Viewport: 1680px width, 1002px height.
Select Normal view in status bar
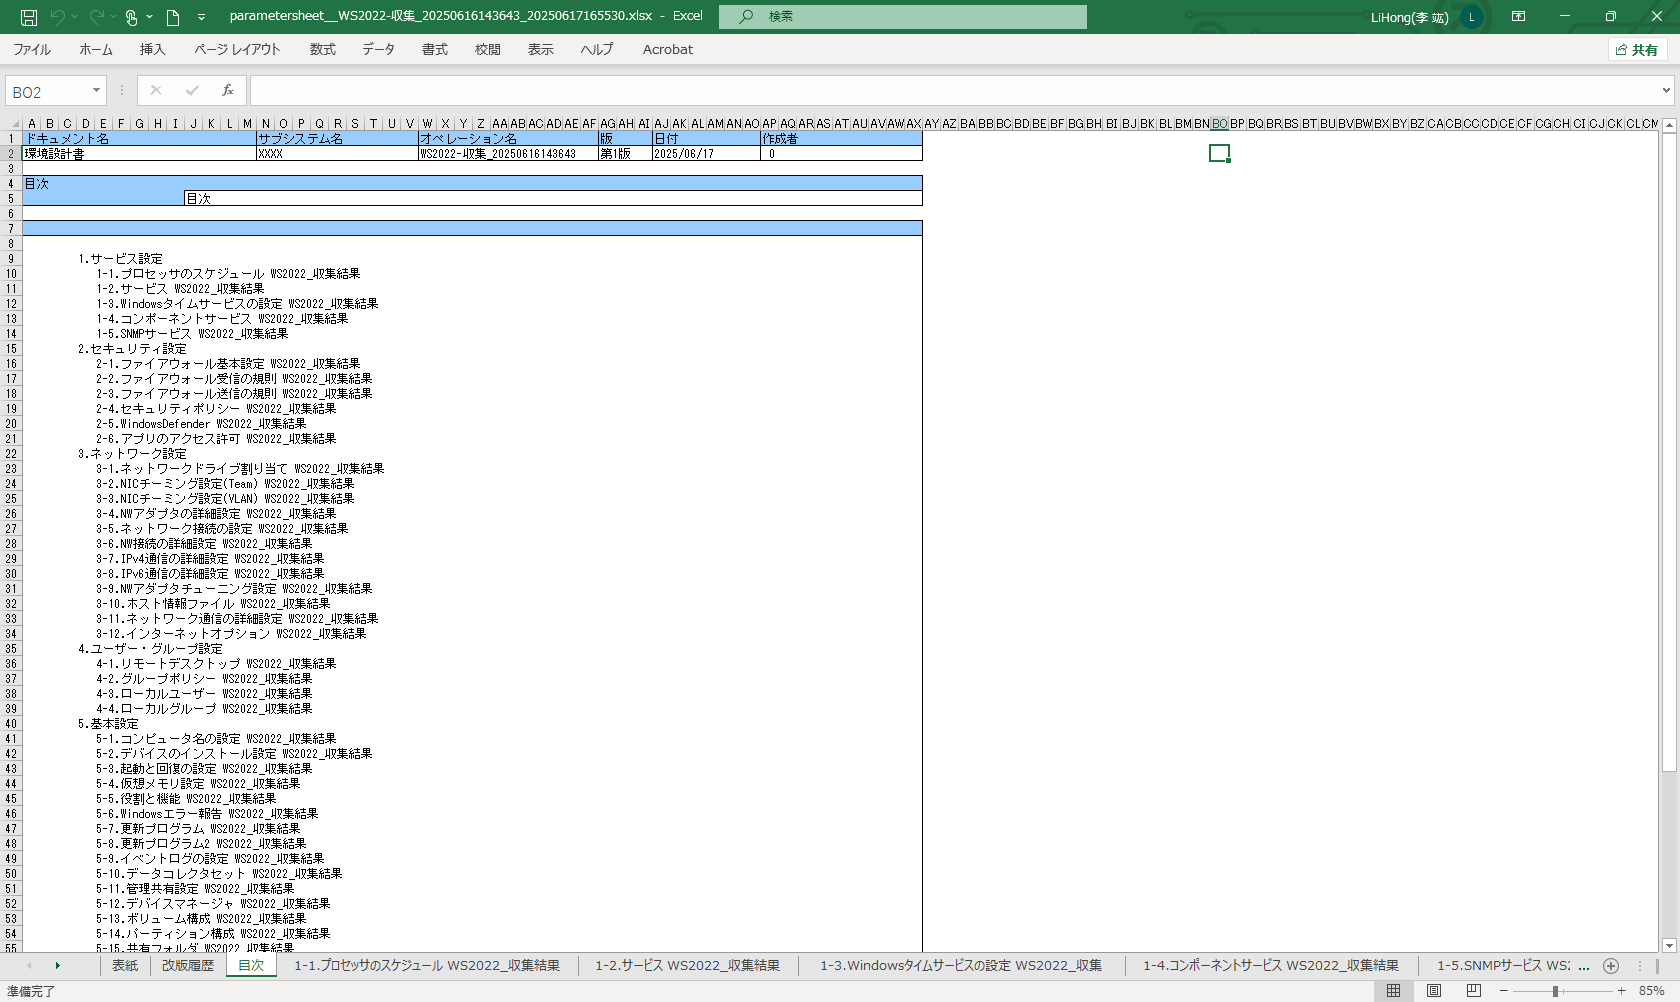1393,991
